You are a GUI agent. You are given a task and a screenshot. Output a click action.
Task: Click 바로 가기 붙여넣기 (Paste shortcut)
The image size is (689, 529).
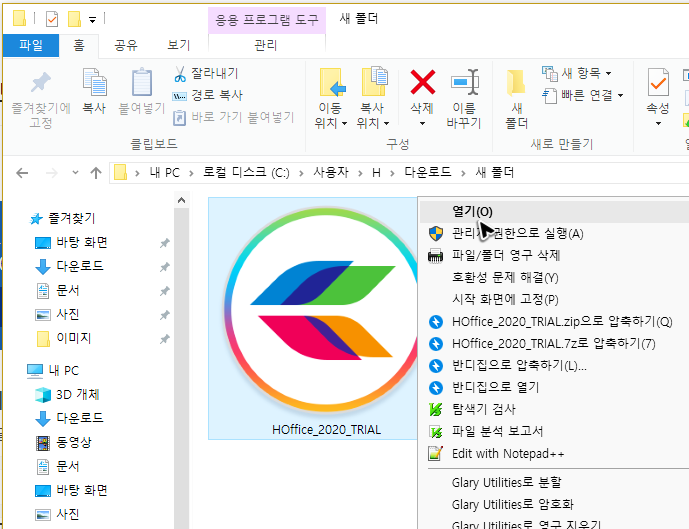pos(233,117)
